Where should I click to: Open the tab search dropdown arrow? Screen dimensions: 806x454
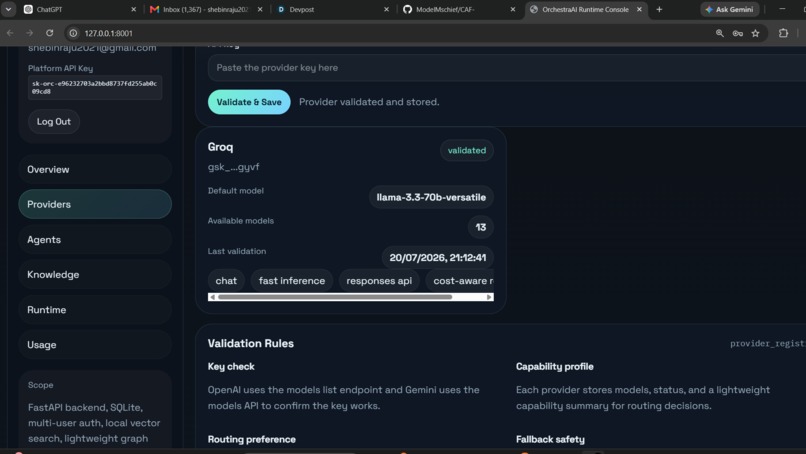[x=8, y=9]
